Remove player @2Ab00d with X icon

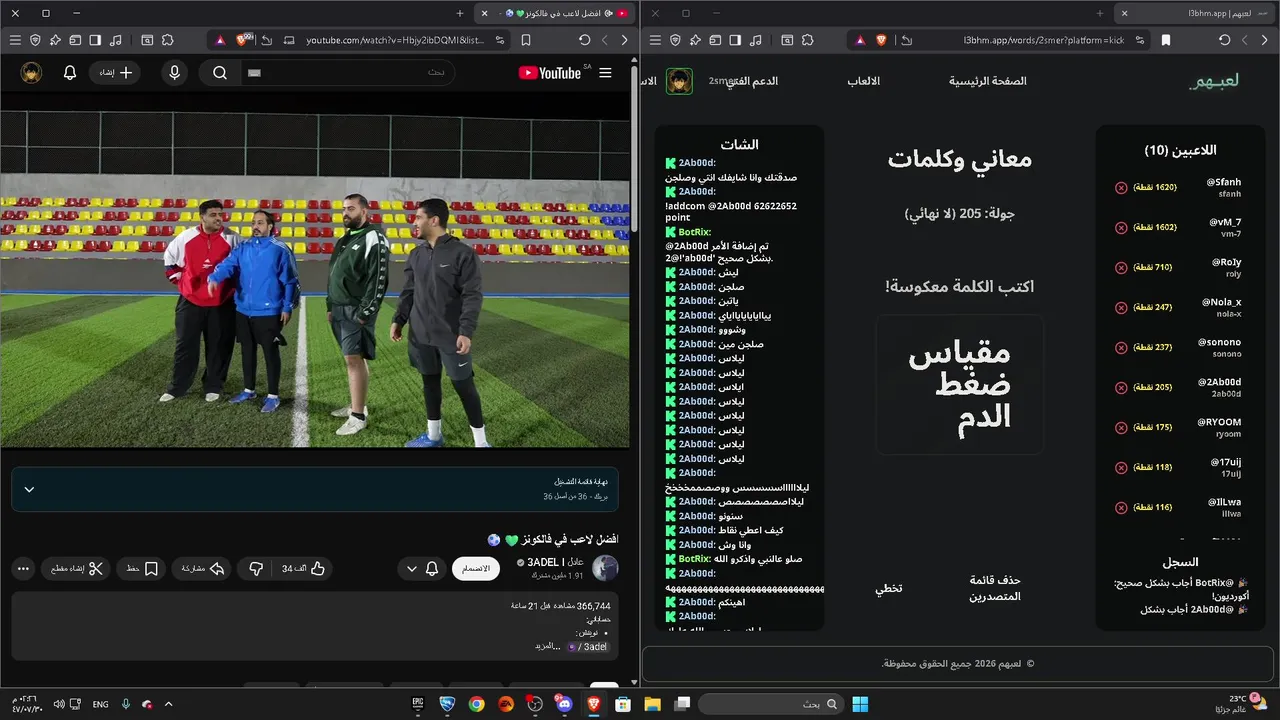pyautogui.click(x=1121, y=388)
